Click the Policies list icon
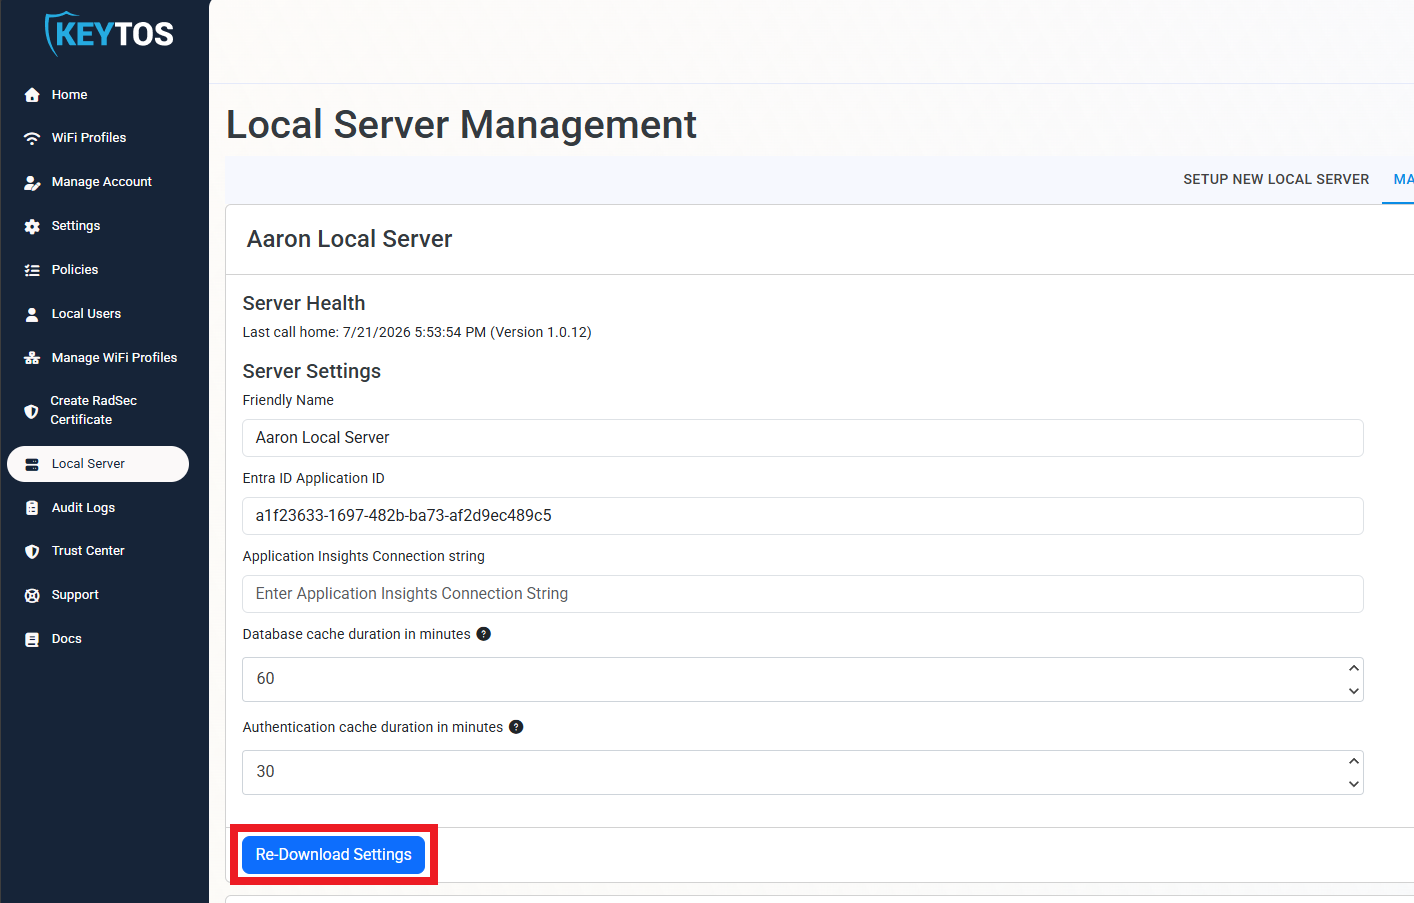Screen dimensions: 1414x903 coord(32,270)
